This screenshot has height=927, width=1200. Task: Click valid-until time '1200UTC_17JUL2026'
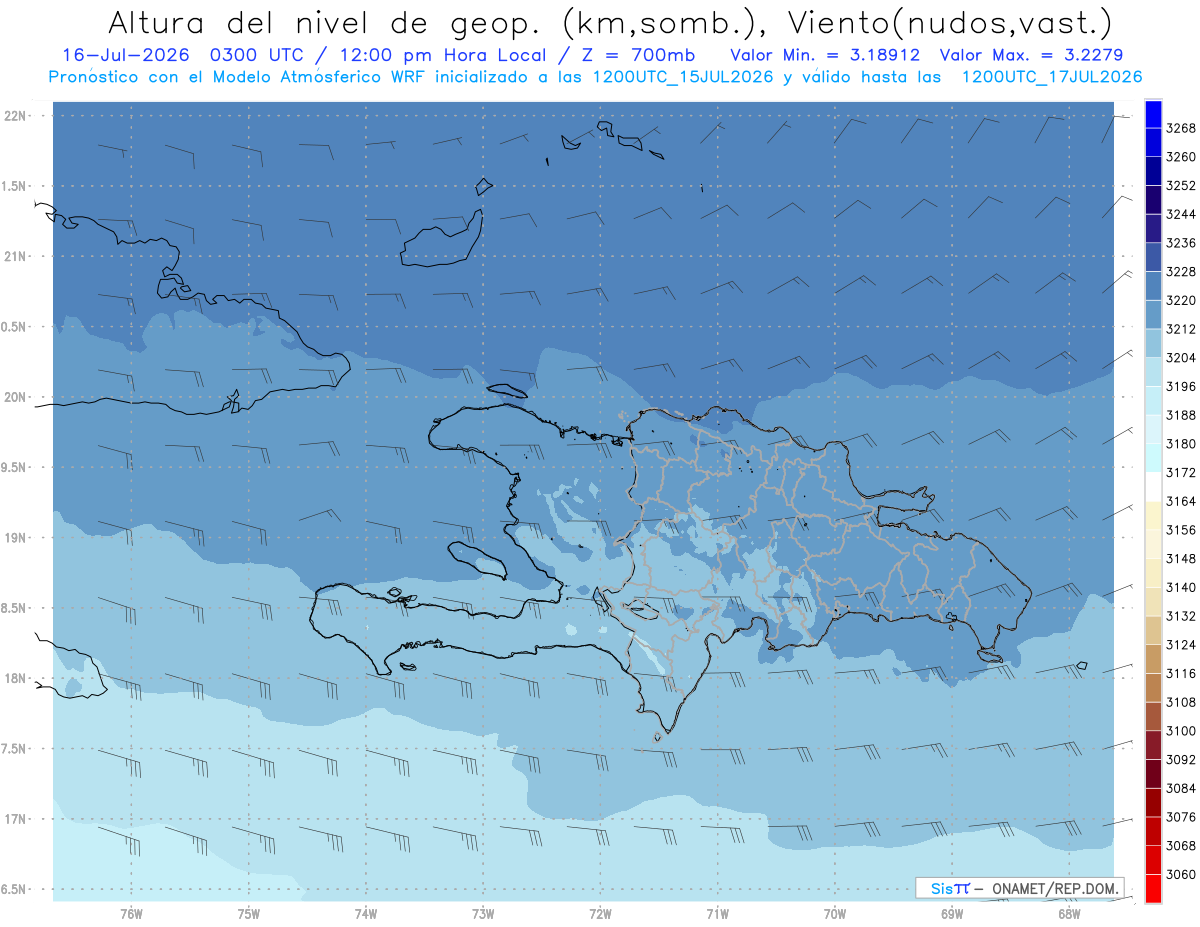pyautogui.click(x=1052, y=77)
